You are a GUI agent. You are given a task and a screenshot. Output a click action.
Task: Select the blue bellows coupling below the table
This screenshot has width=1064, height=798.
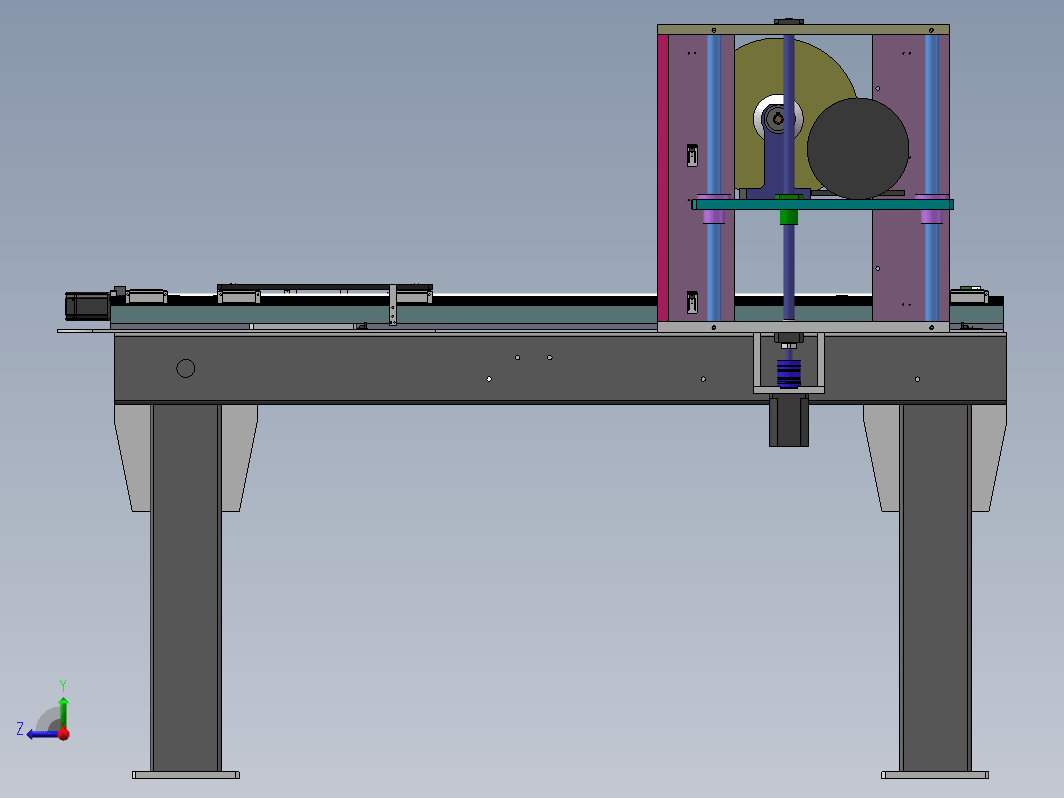[788, 374]
